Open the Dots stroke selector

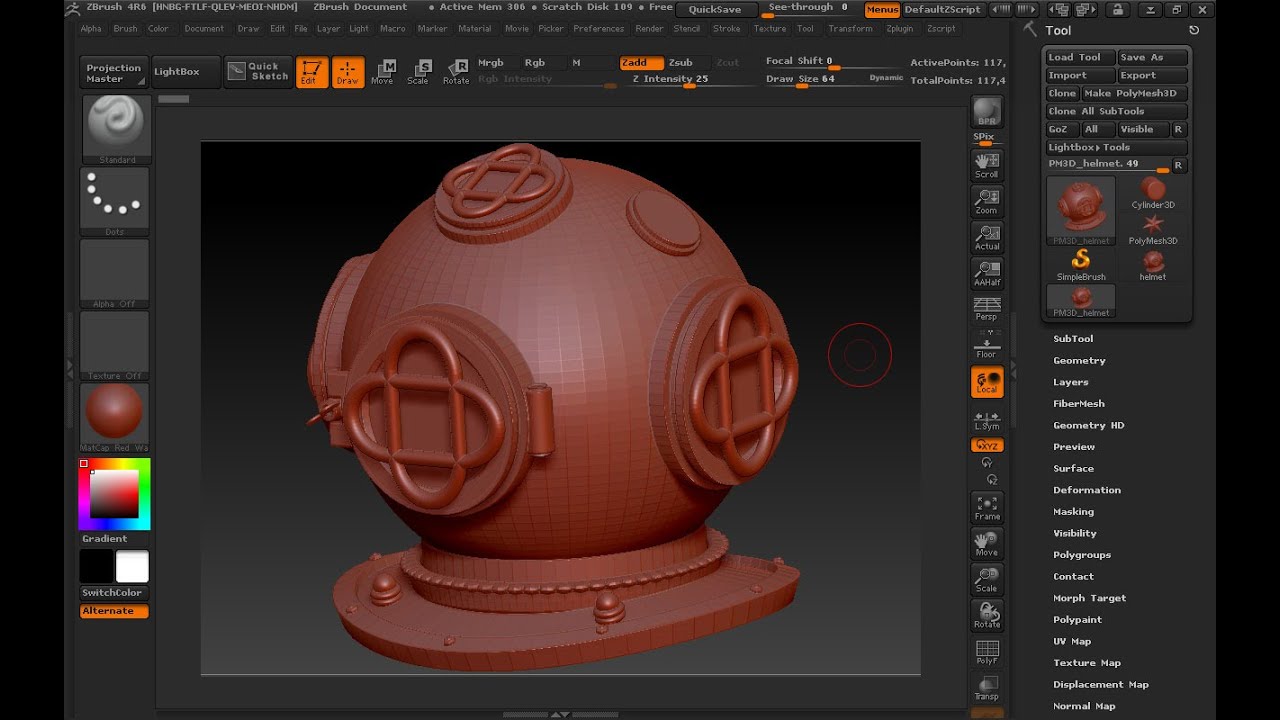coord(115,201)
